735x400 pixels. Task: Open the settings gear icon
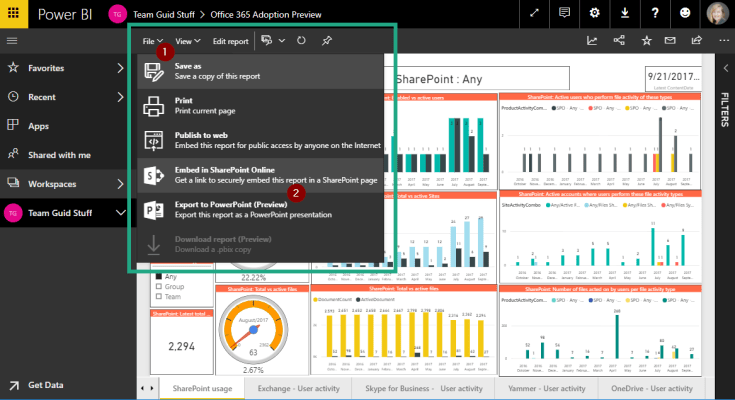tap(595, 14)
